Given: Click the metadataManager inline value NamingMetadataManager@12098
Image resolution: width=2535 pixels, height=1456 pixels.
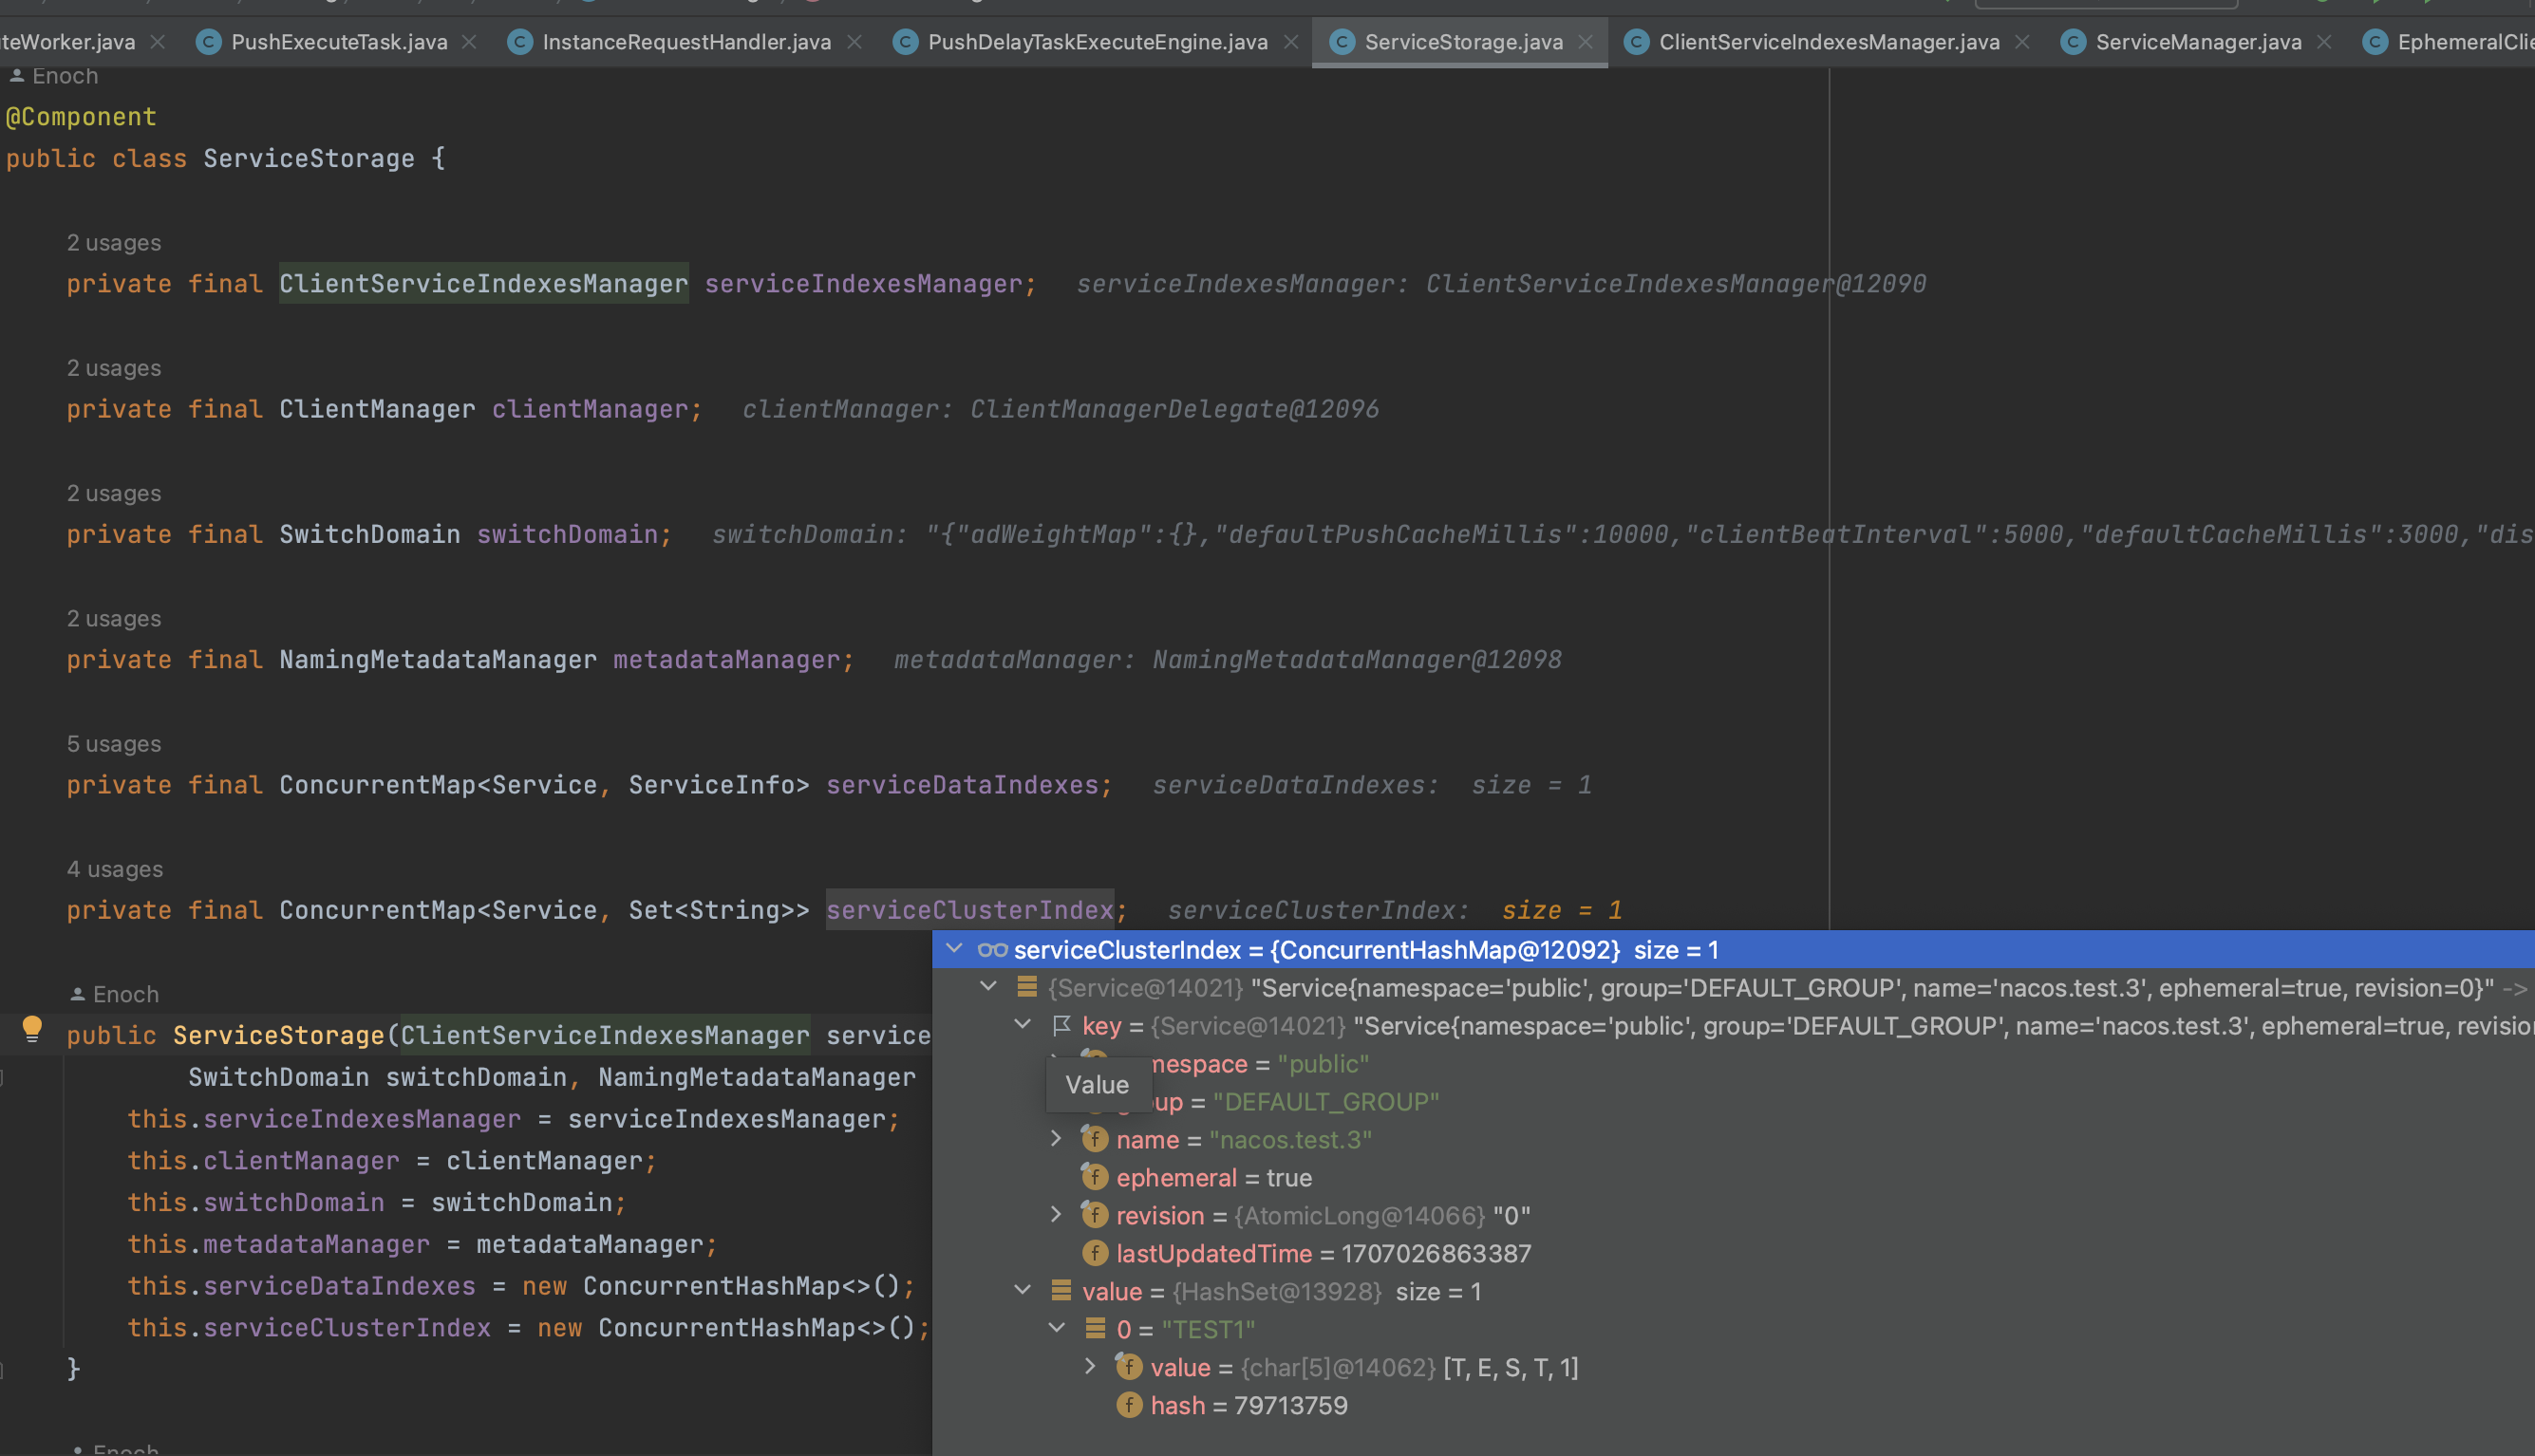Looking at the screenshot, I should [1357, 660].
